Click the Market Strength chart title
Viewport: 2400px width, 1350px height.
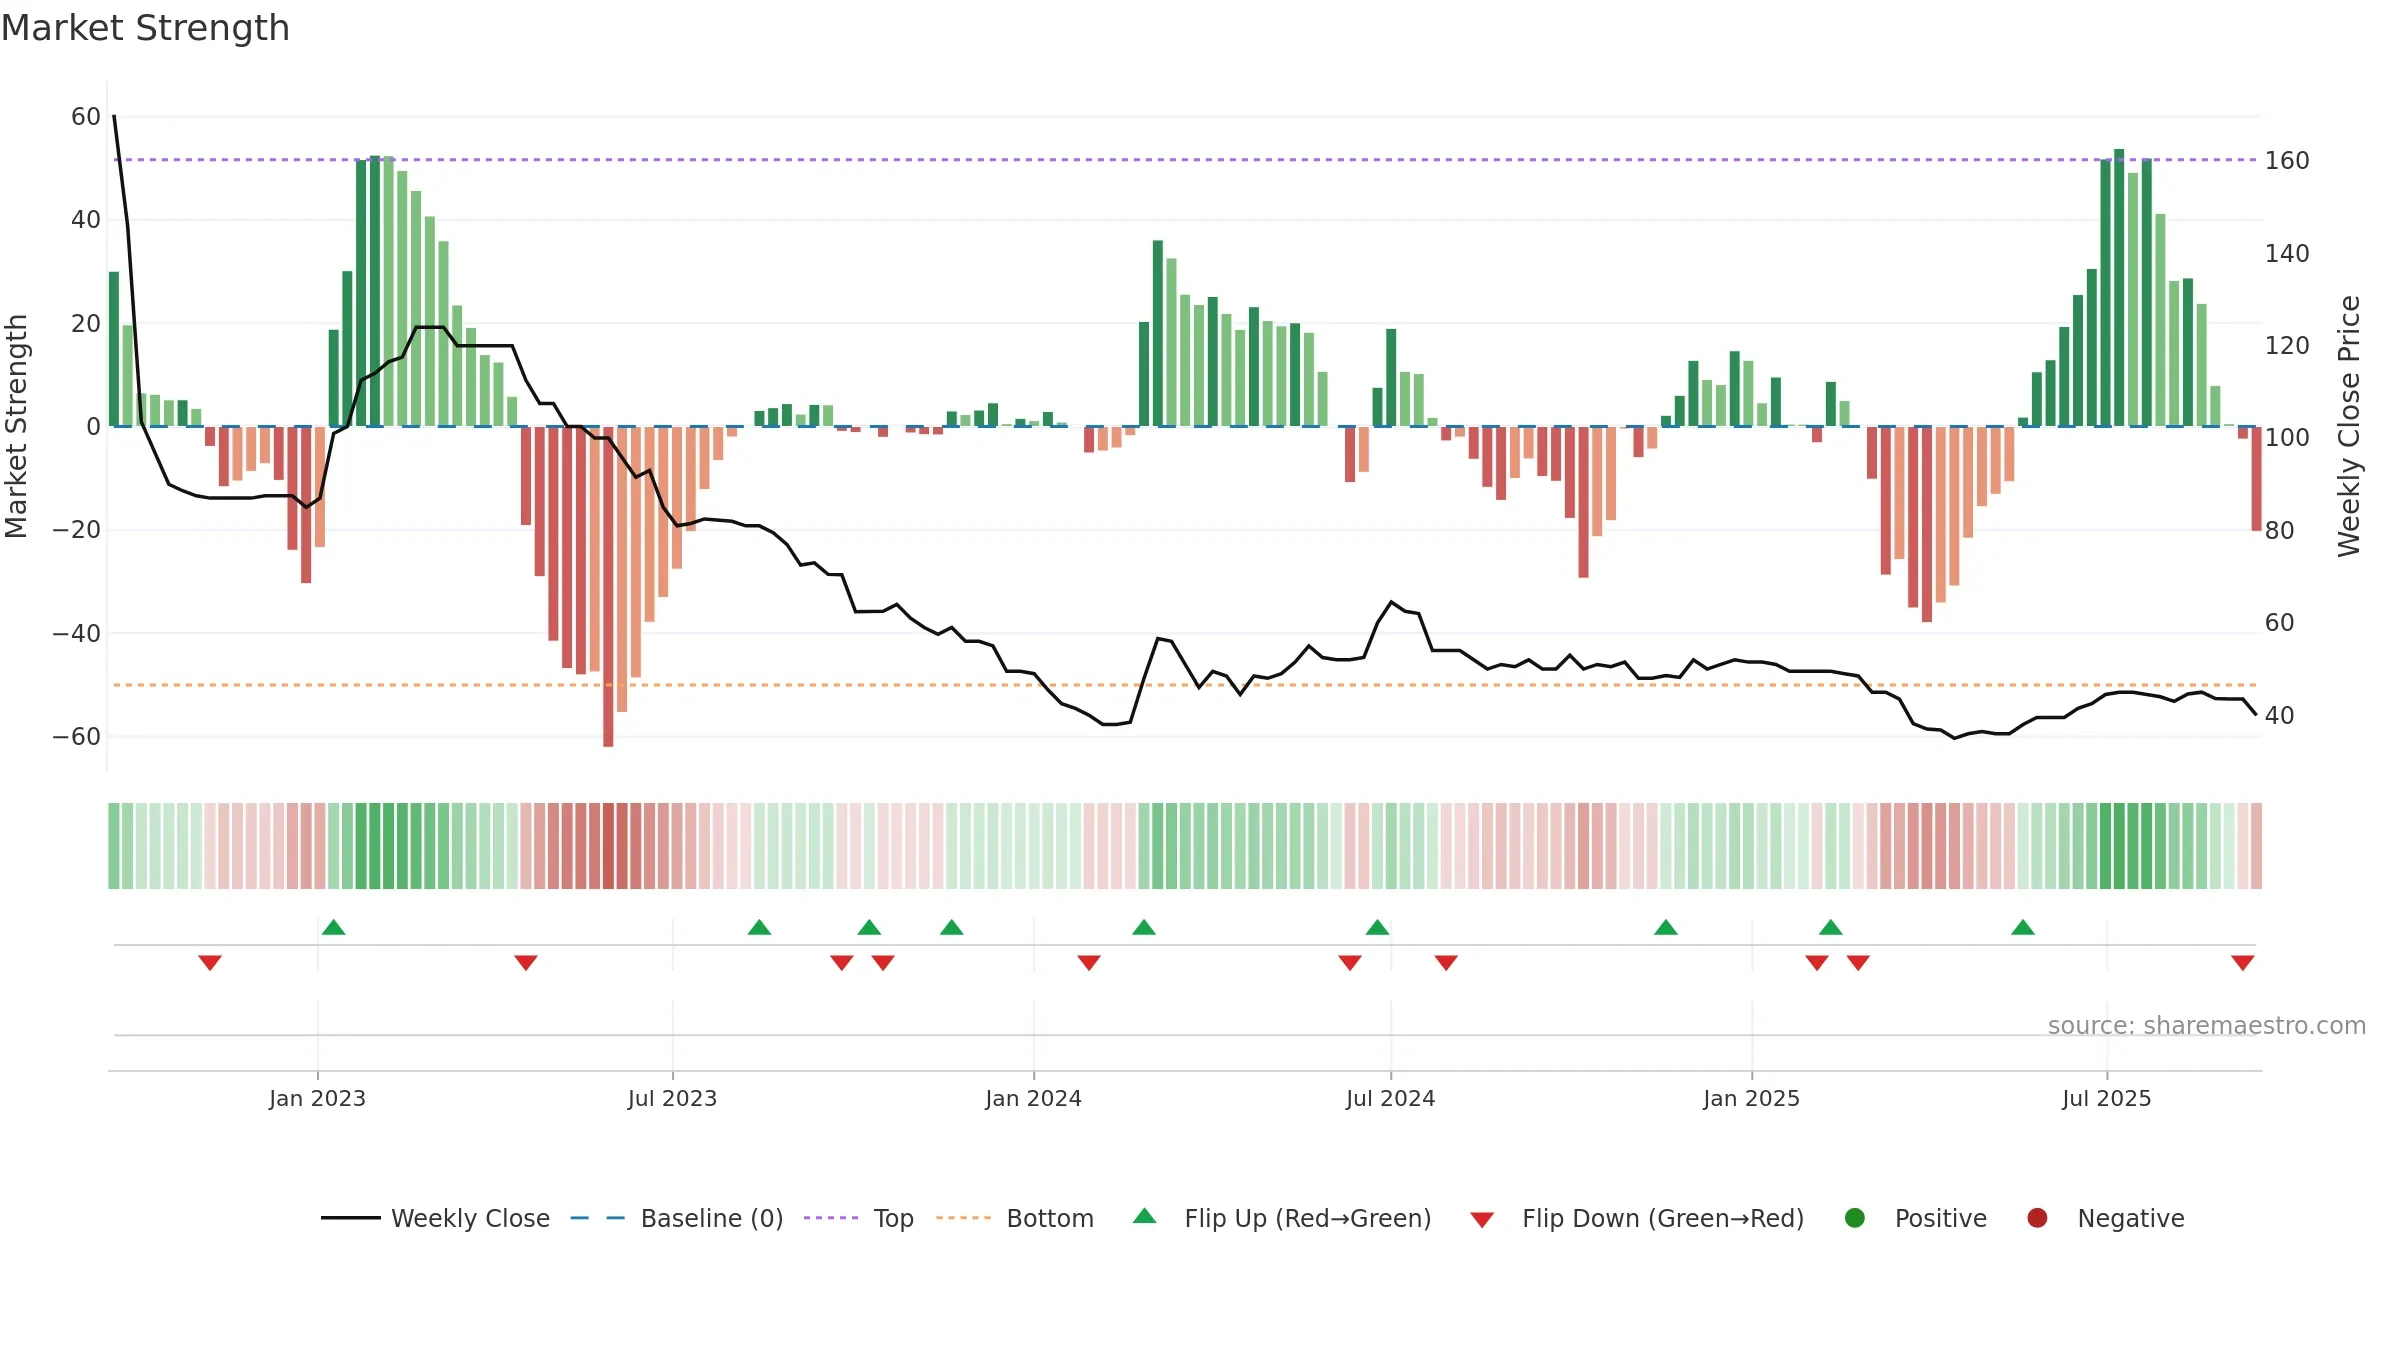(146, 28)
